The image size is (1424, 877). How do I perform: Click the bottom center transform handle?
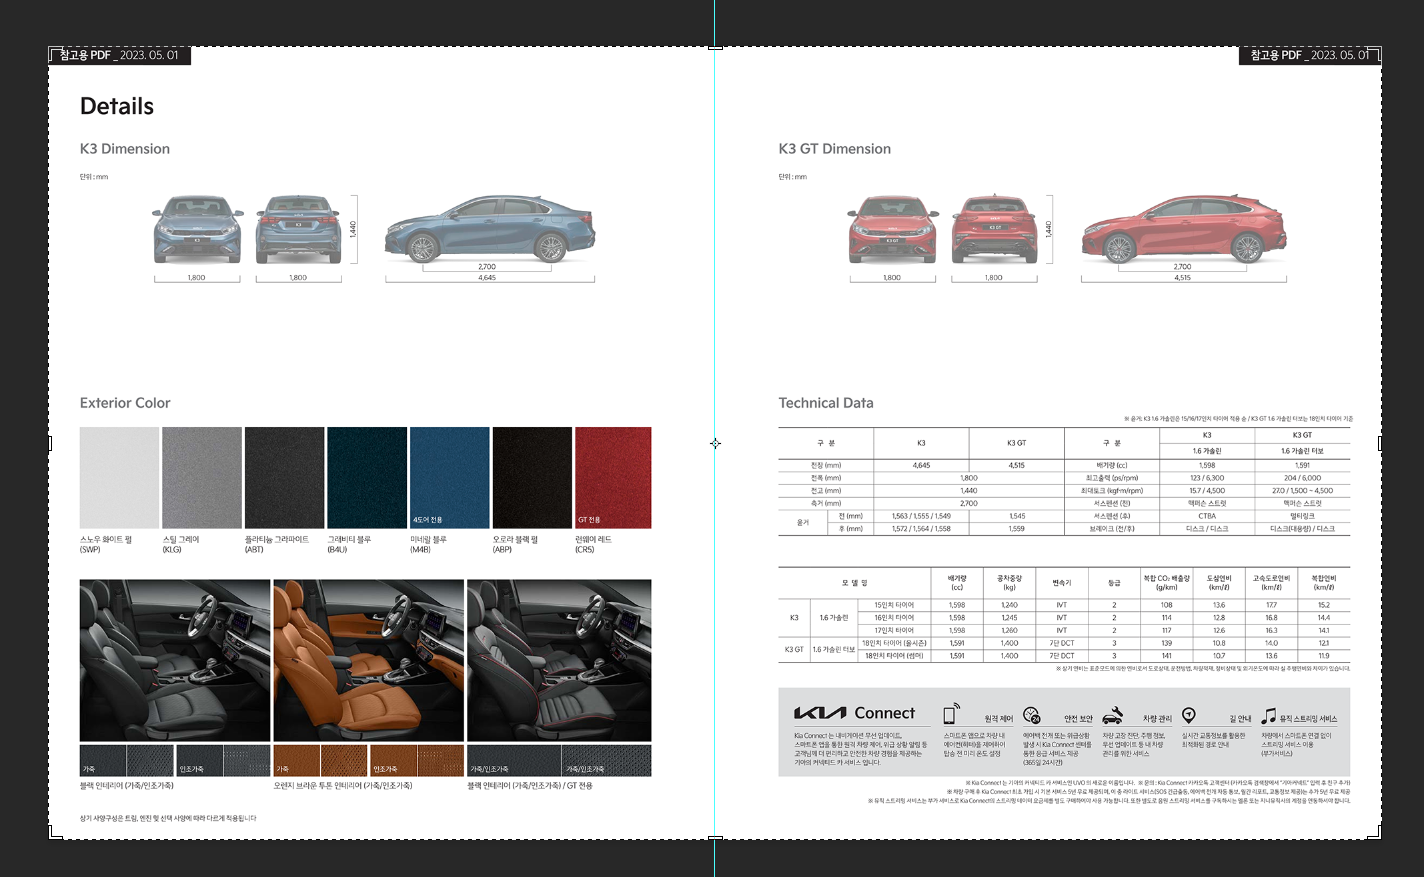click(x=715, y=838)
